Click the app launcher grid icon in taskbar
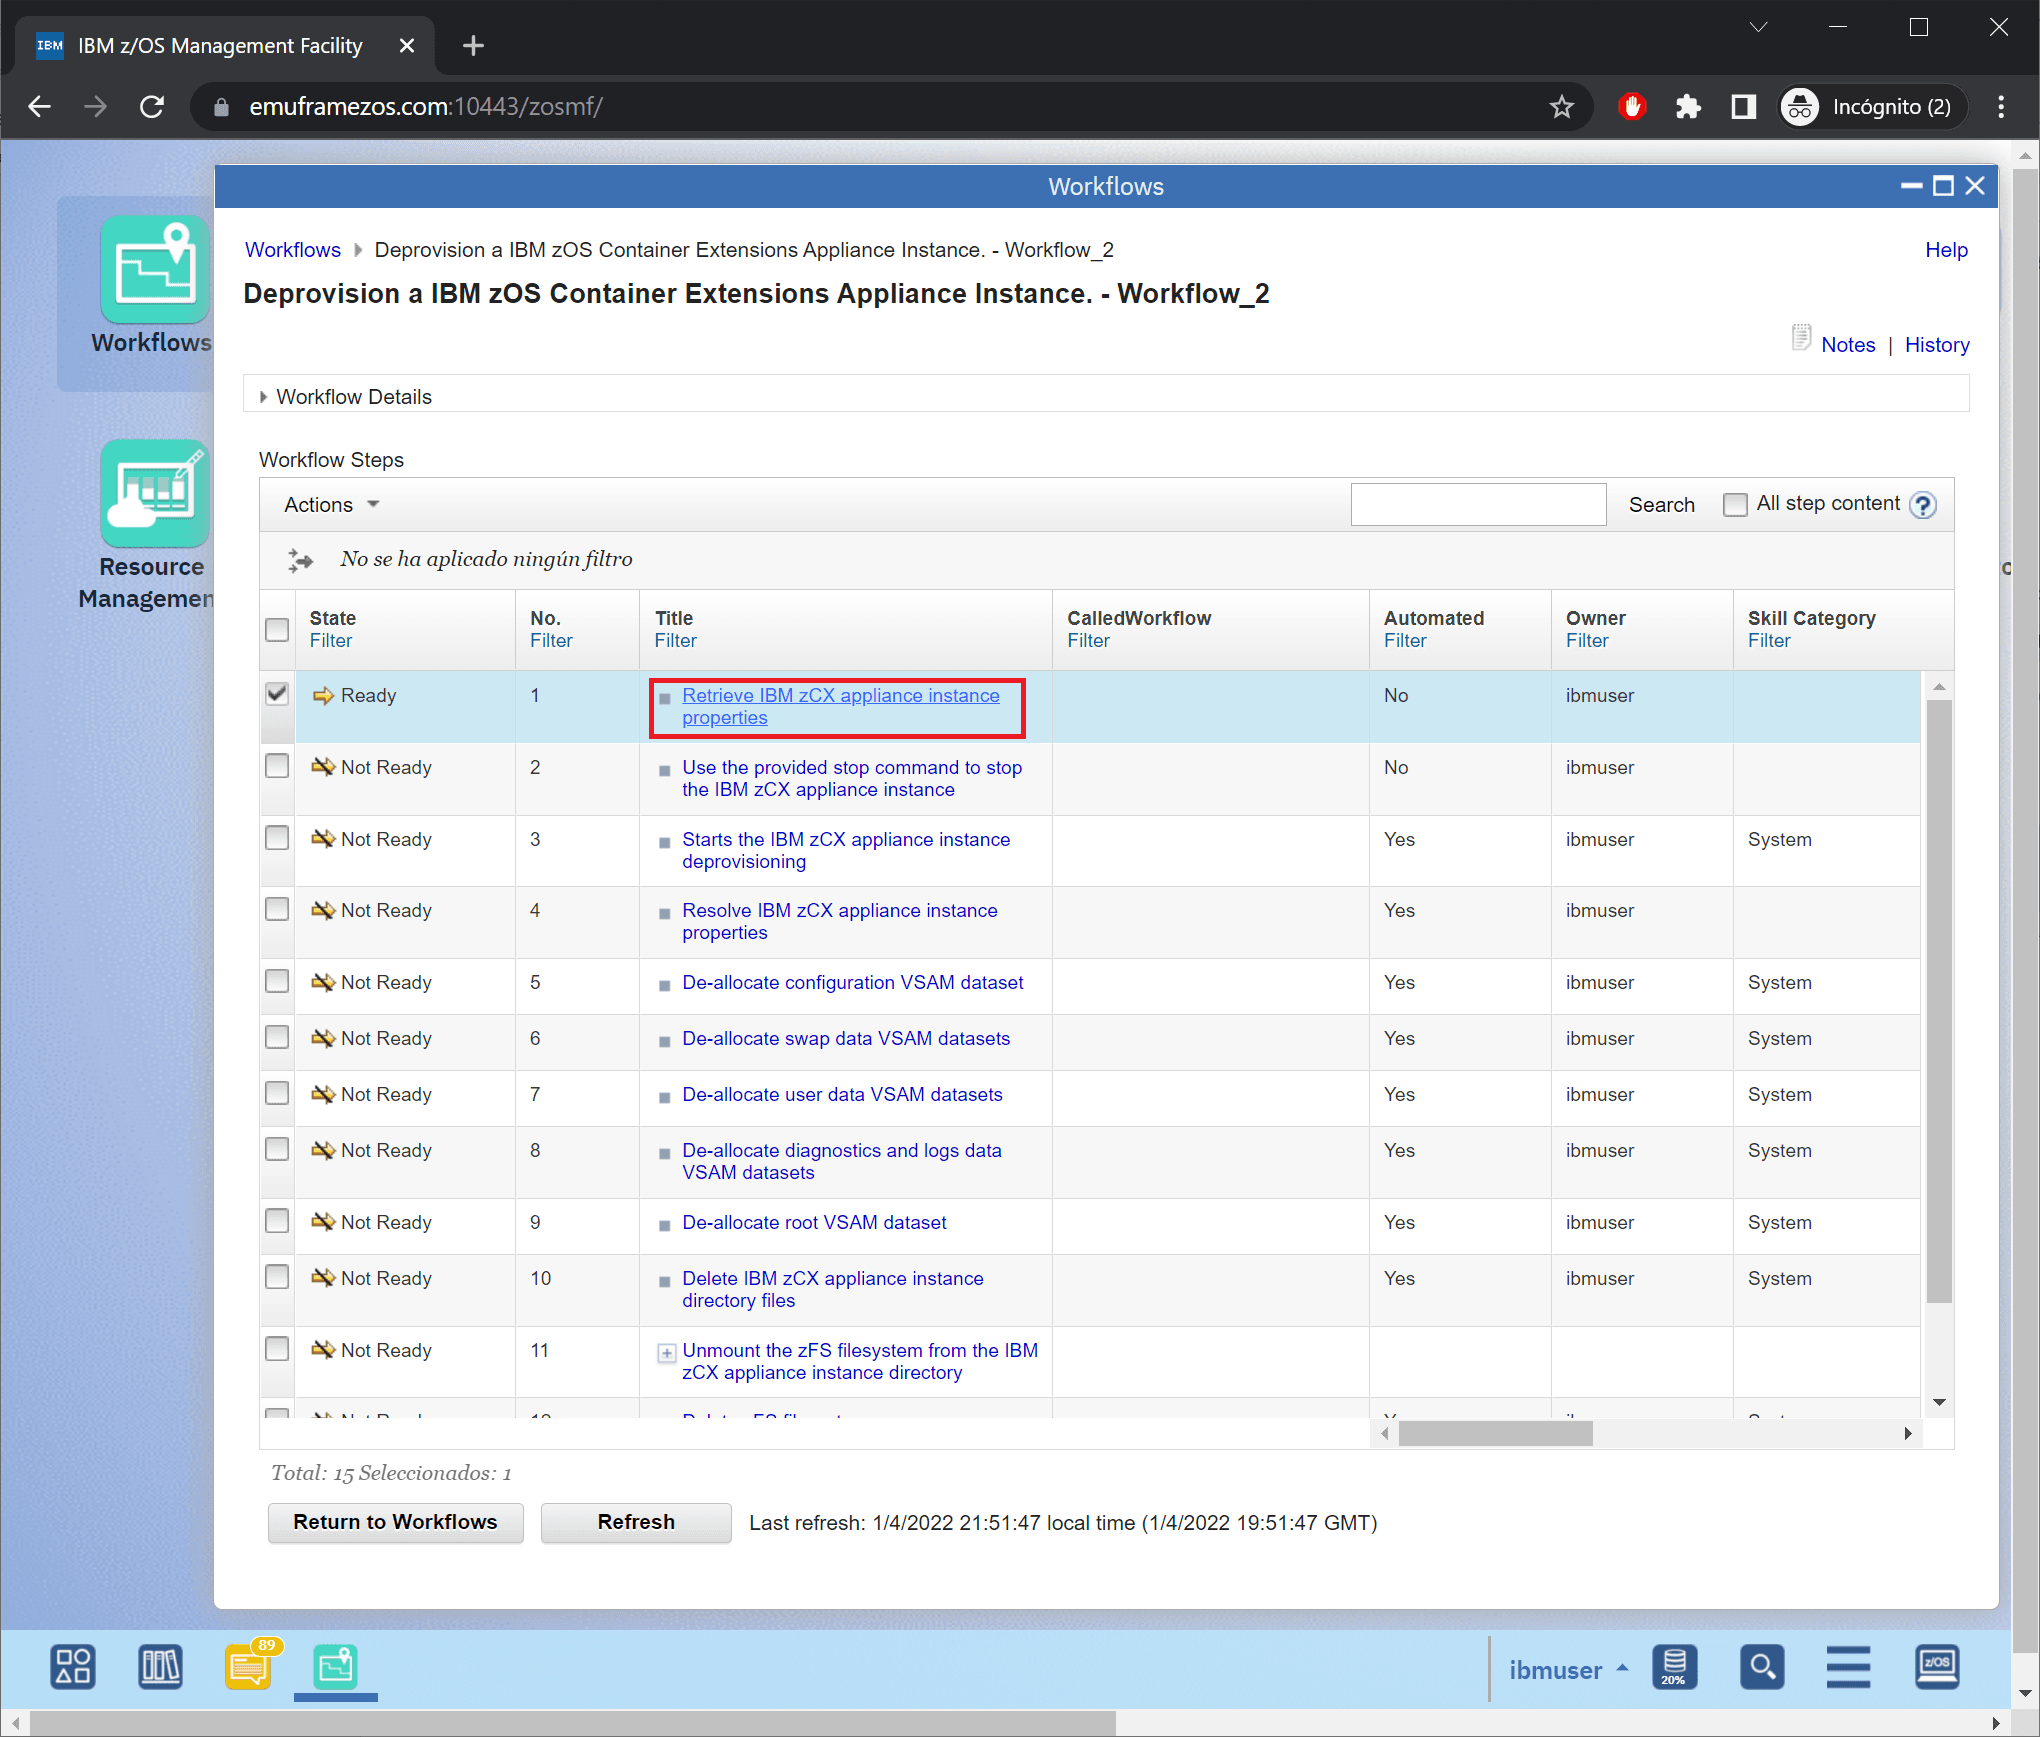 [73, 1667]
